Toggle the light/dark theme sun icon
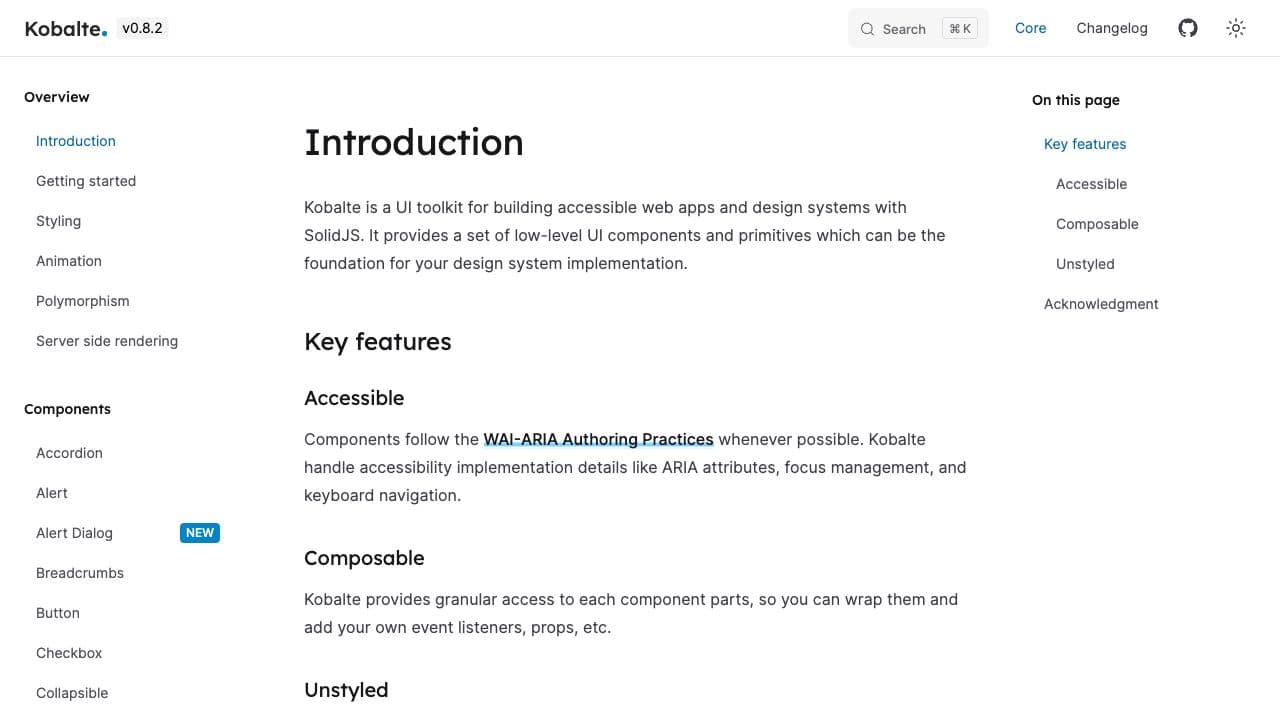 [1236, 28]
